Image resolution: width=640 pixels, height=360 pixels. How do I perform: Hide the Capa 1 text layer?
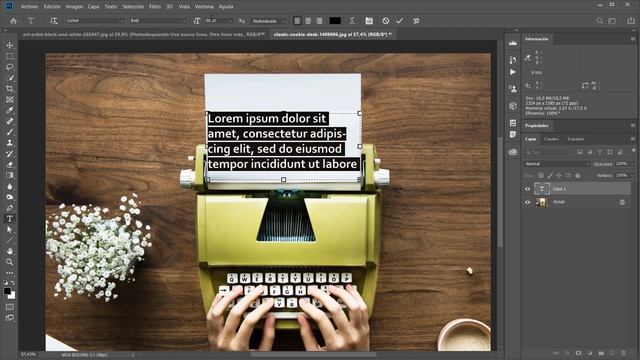click(x=527, y=189)
